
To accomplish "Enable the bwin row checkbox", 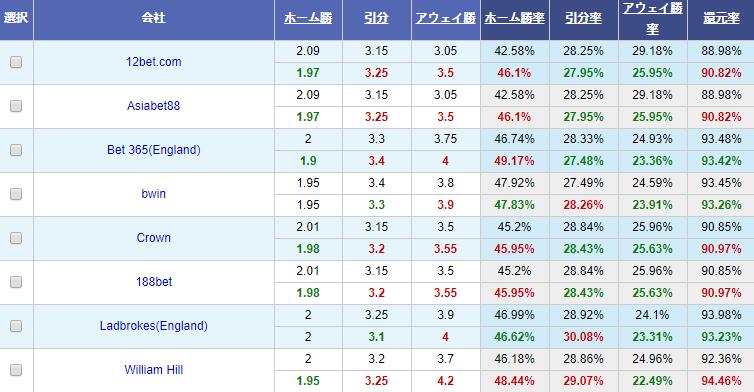I will point(16,194).
